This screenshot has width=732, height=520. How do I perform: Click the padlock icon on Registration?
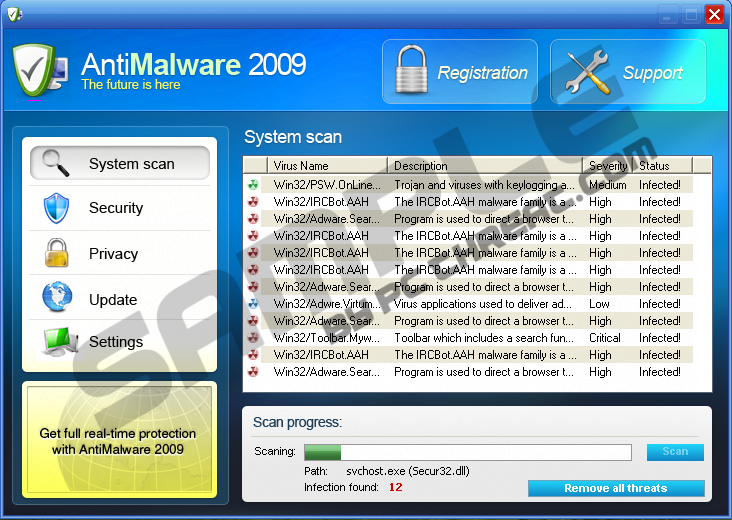411,72
